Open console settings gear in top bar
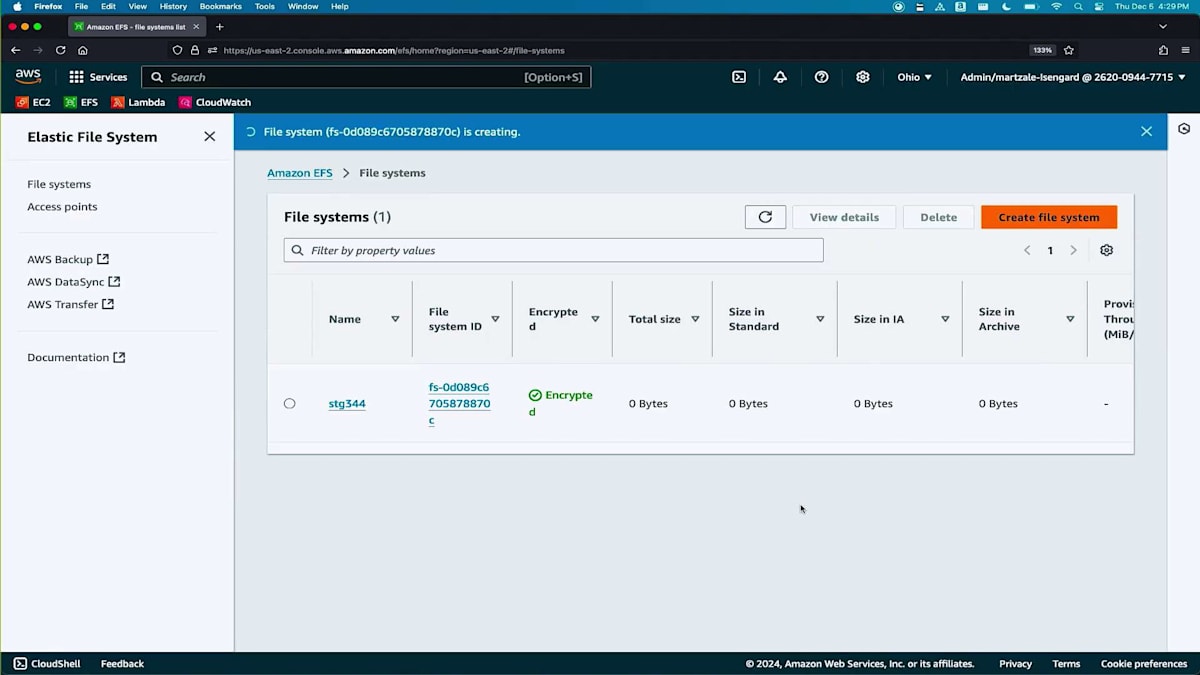This screenshot has height=675, width=1200. [x=863, y=77]
